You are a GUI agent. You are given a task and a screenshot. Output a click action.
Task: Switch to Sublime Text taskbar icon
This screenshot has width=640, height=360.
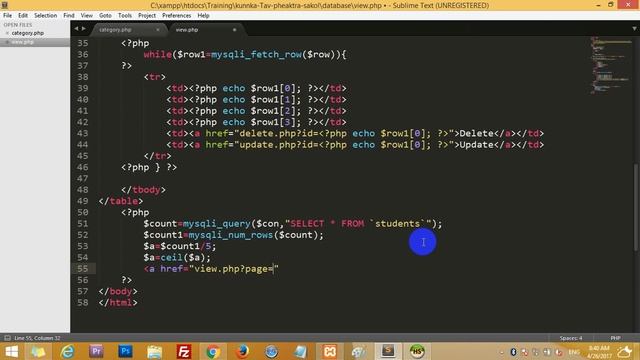pyautogui.click(x=388, y=351)
